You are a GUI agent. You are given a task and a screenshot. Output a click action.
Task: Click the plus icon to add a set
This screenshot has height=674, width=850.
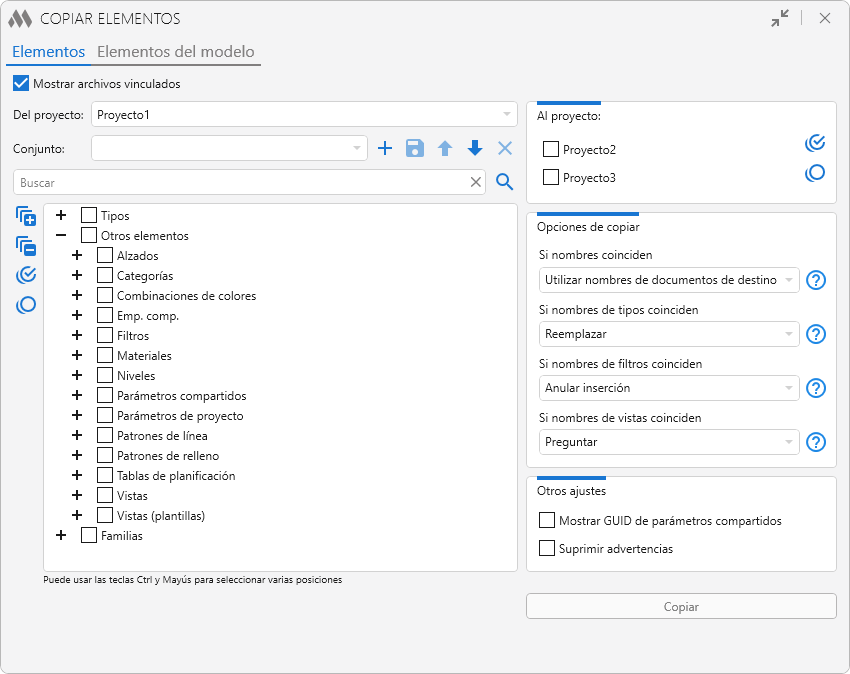(385, 149)
